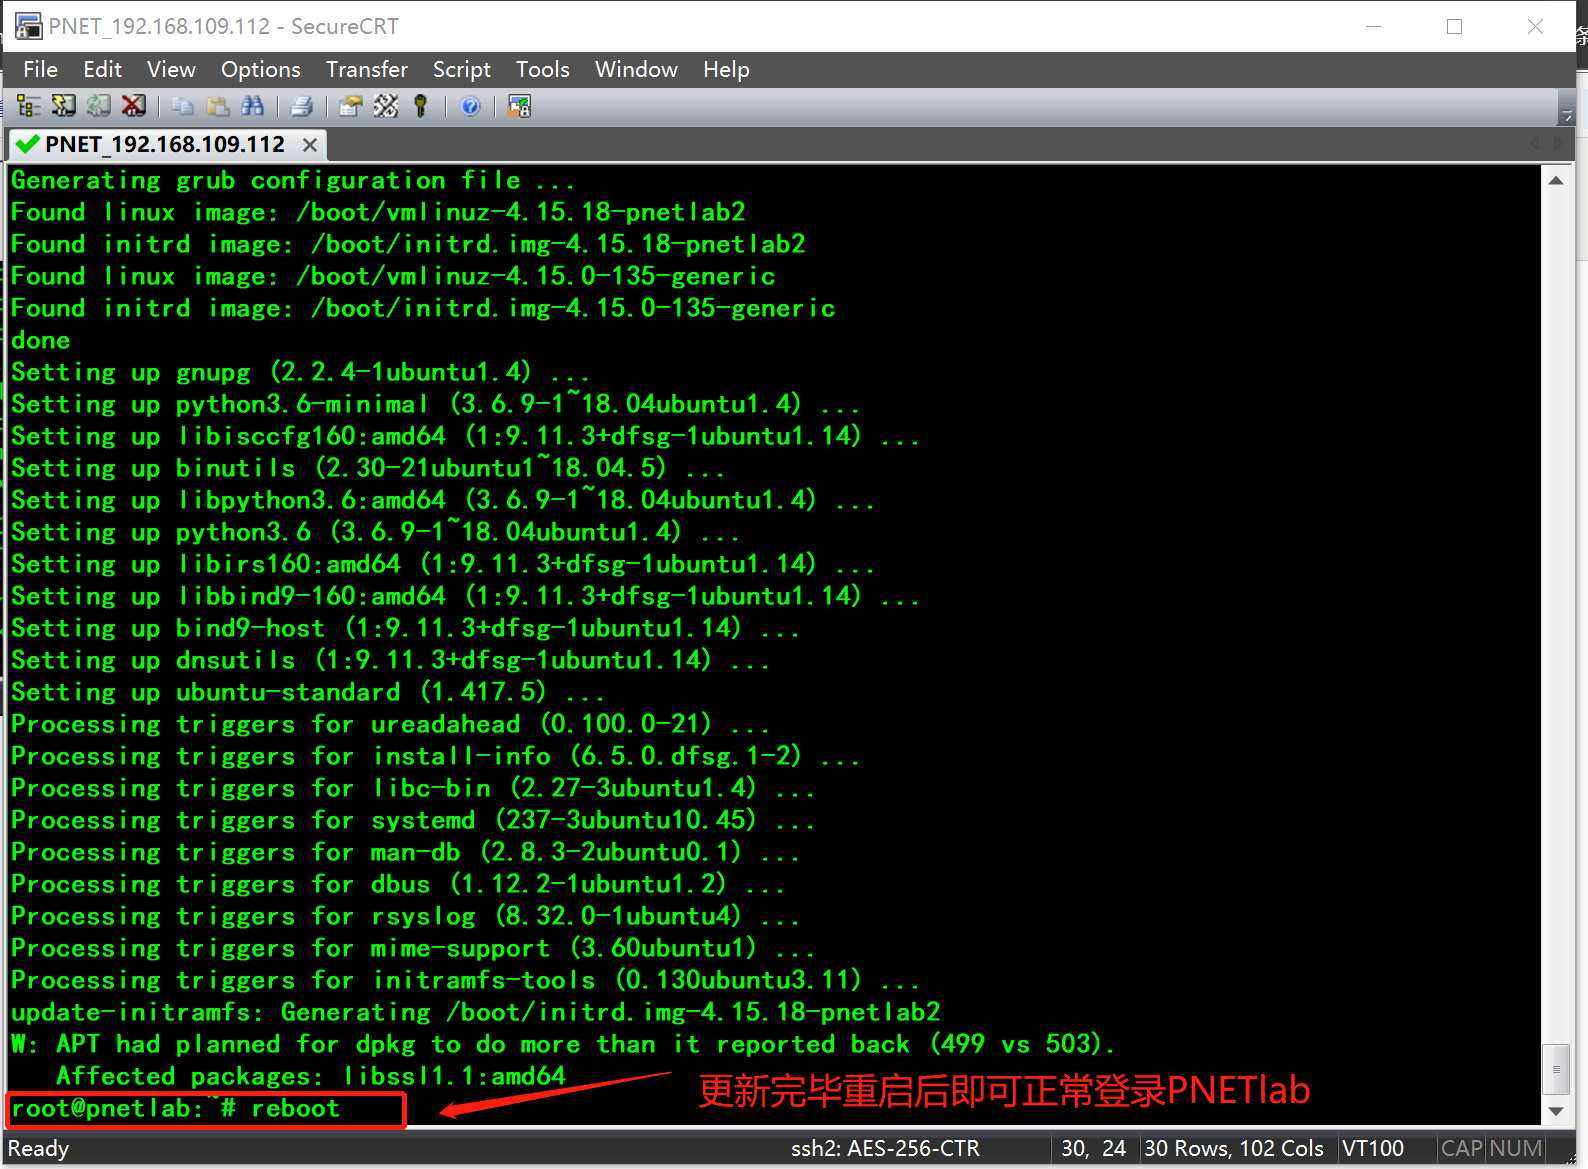The width and height of the screenshot is (1588, 1169).
Task: Open the Transfer menu
Action: (366, 69)
